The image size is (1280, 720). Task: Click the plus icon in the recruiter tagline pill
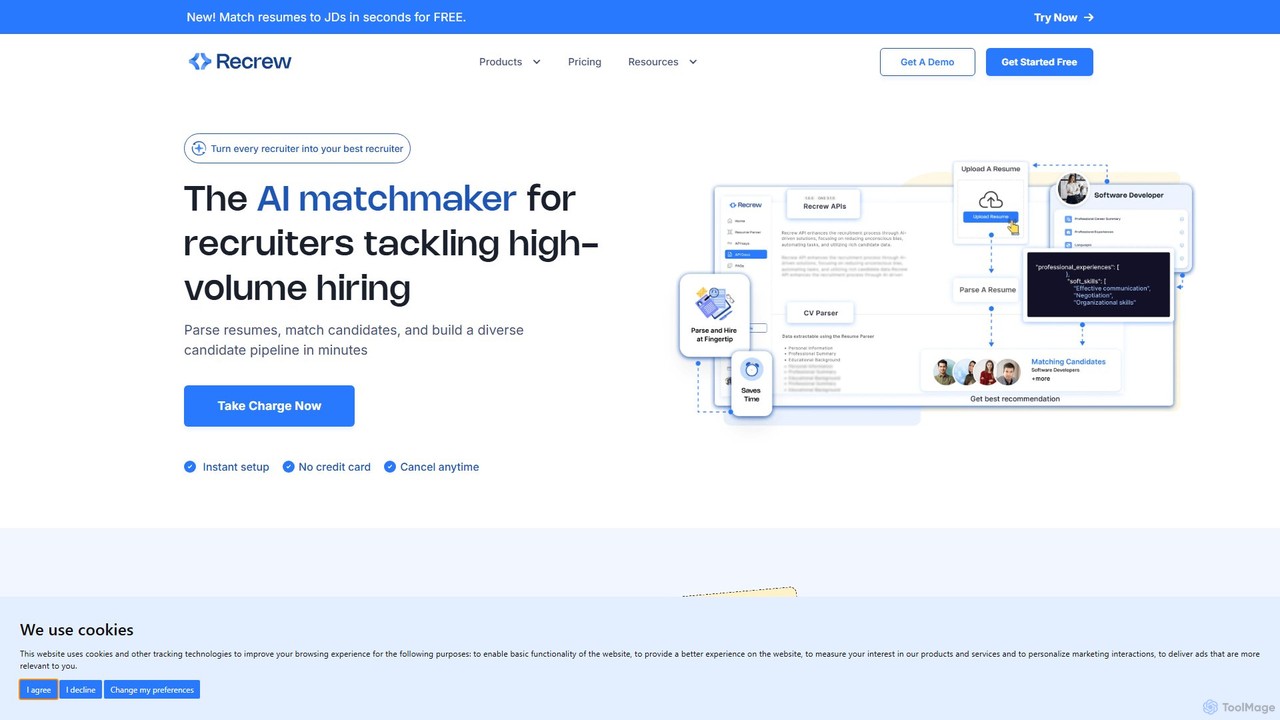click(x=198, y=148)
